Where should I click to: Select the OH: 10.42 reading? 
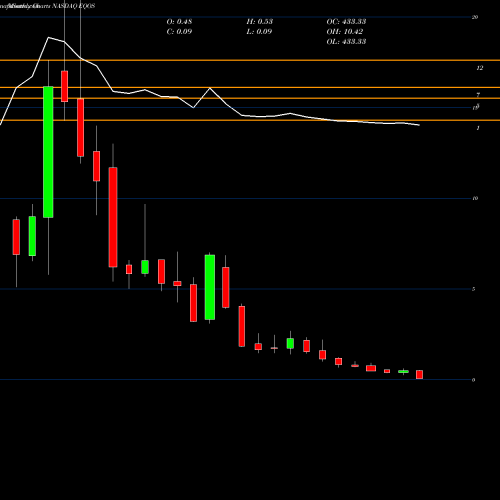click(x=345, y=32)
